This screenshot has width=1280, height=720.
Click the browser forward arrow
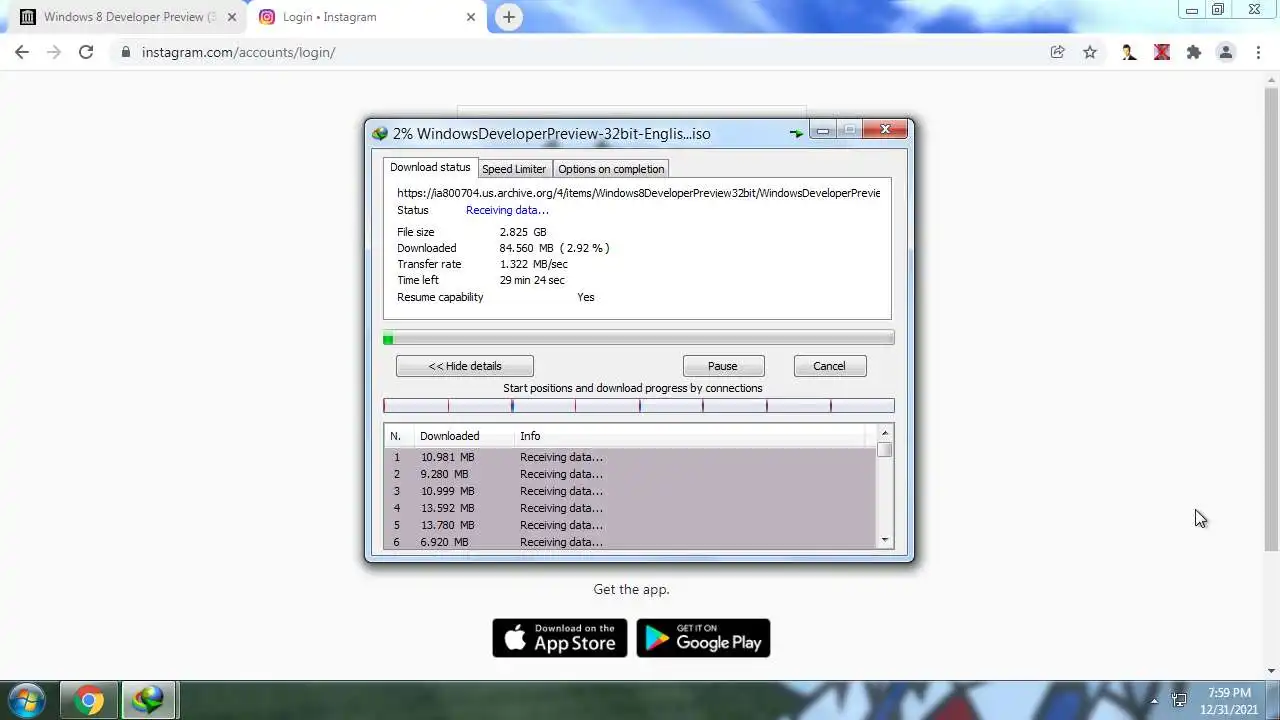pyautogui.click(x=54, y=52)
